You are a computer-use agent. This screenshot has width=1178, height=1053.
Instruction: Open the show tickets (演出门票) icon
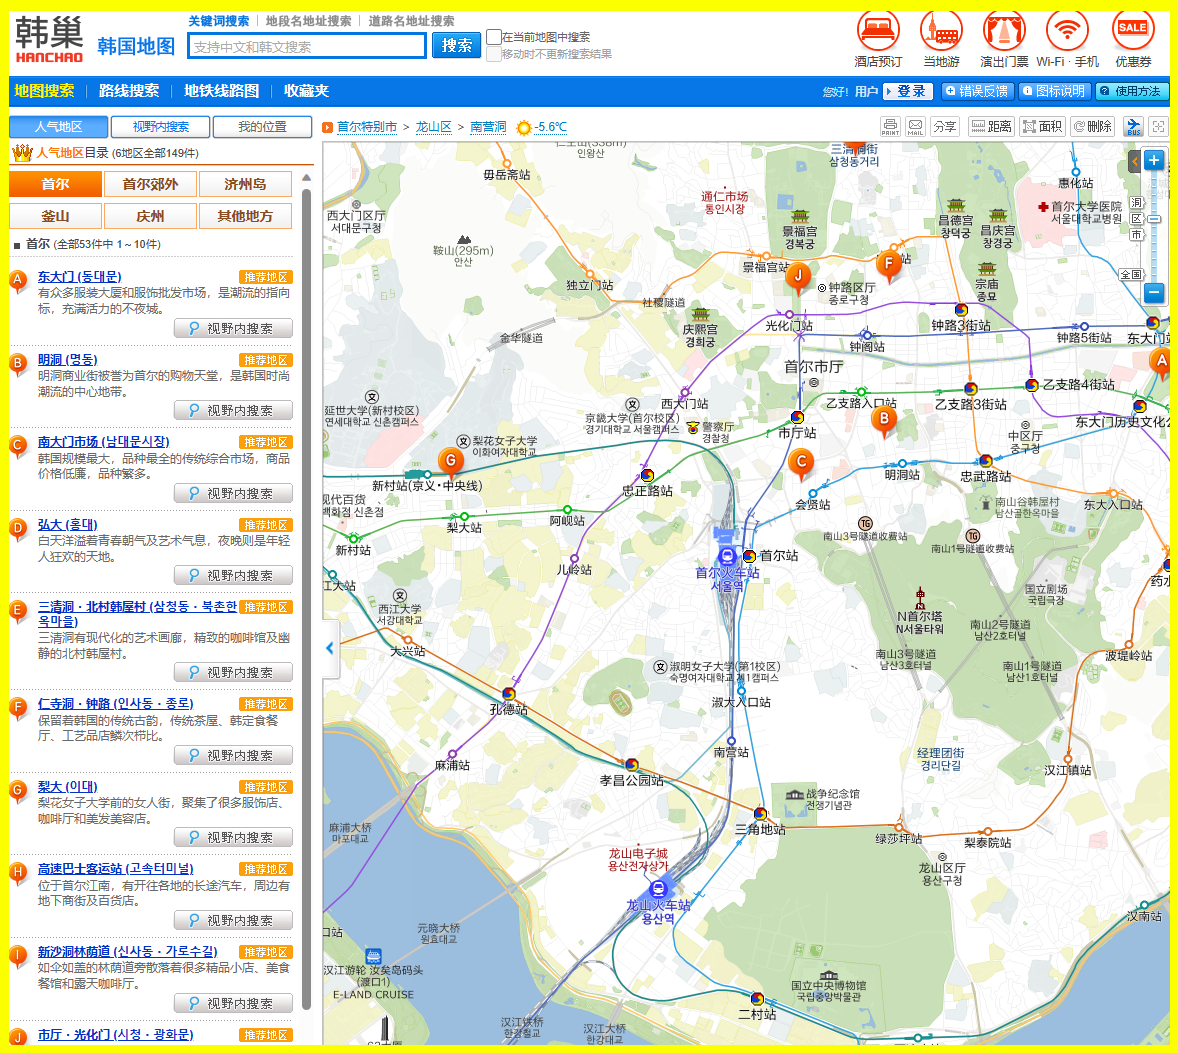point(1004,32)
